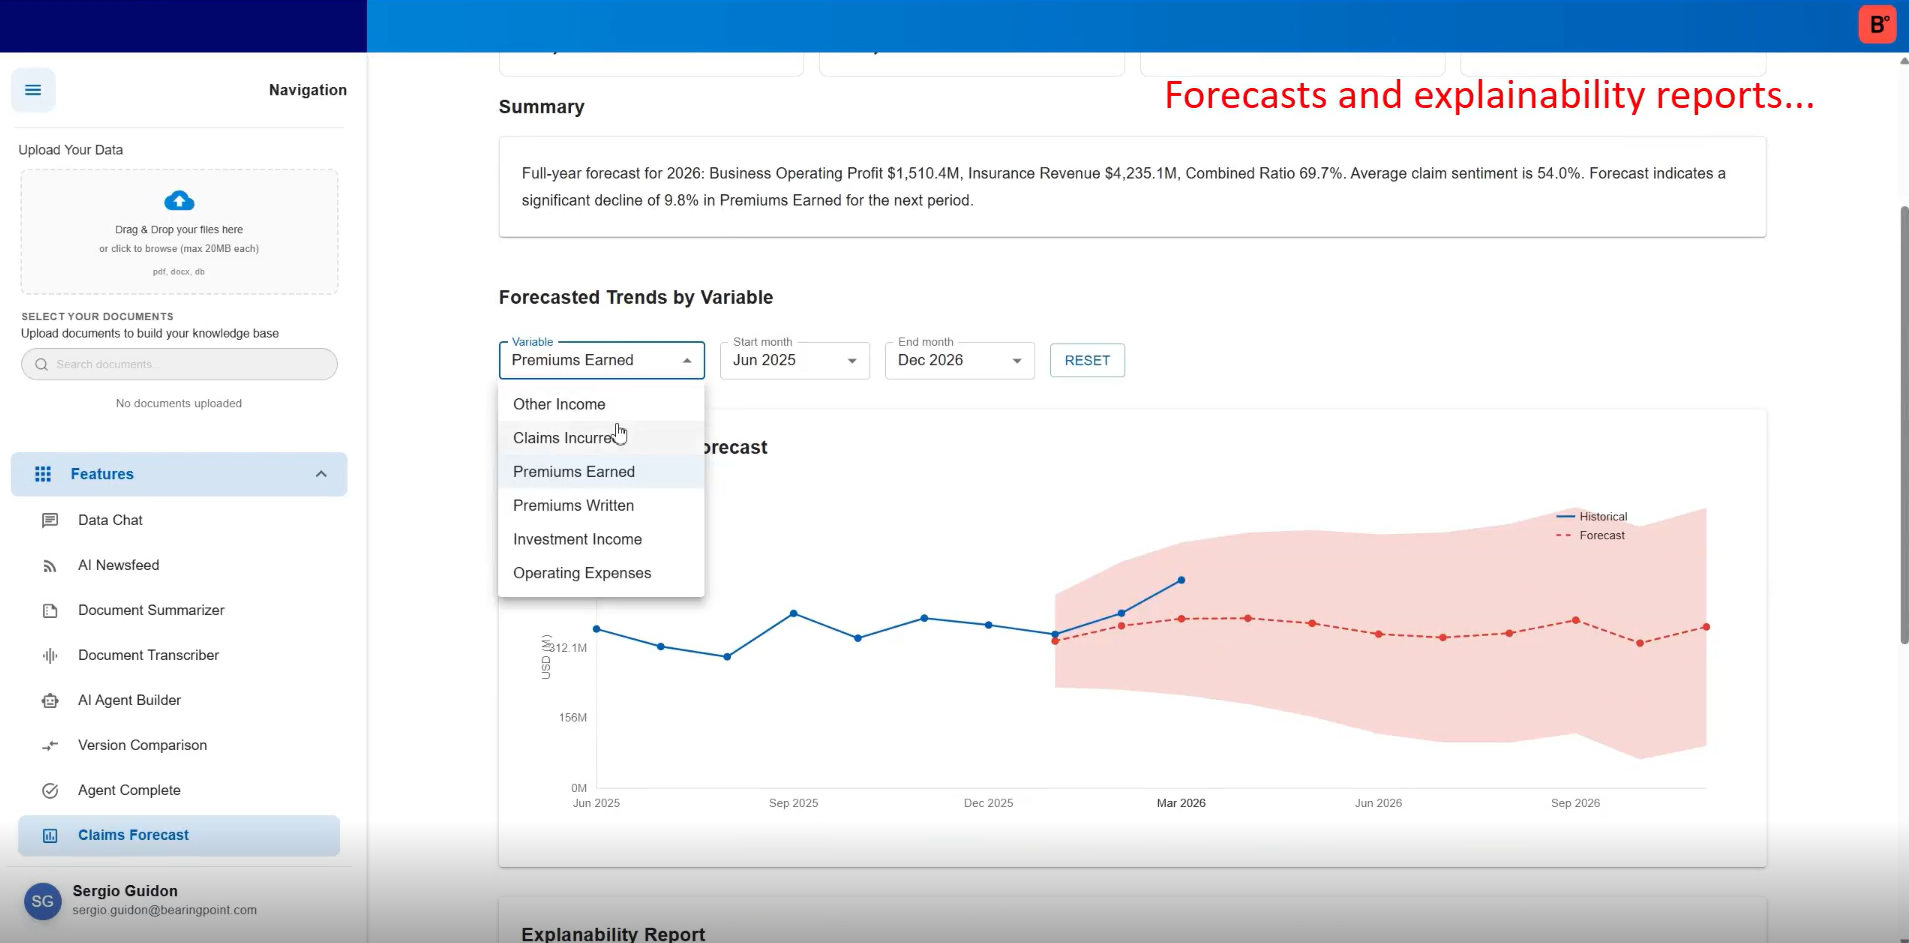1909x943 pixels.
Task: Click the cloud upload icon
Action: coord(179,201)
